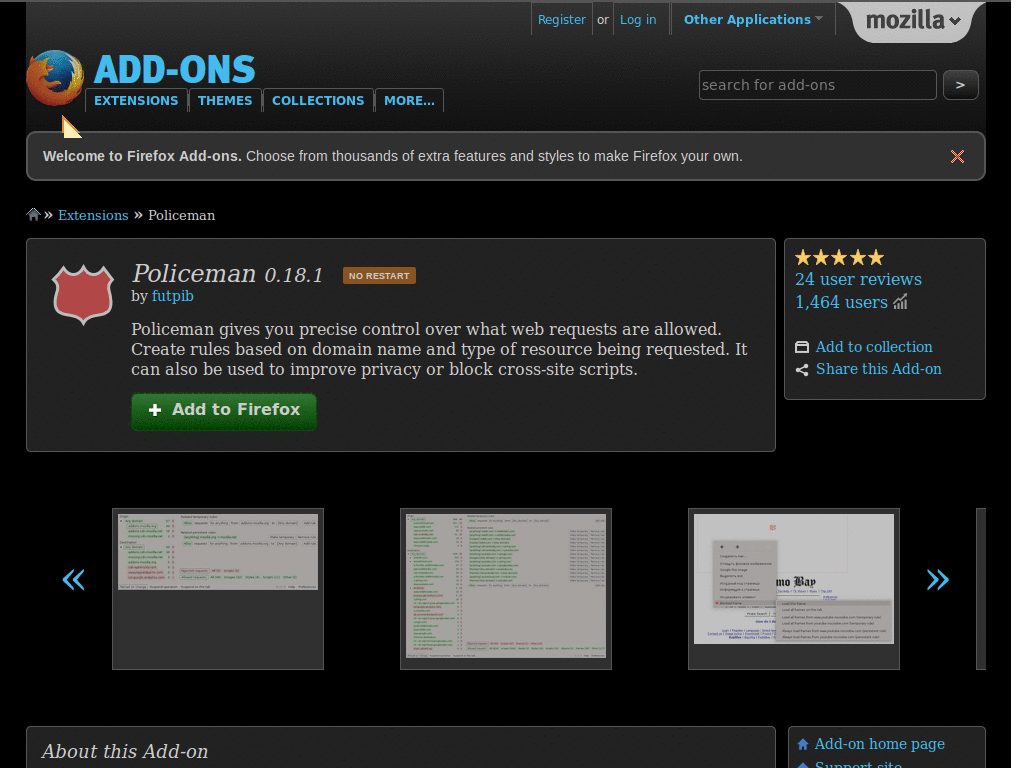Image resolution: width=1024 pixels, height=768 pixels.
Task: Open the statistics chart icon beside users
Action: coord(901,302)
